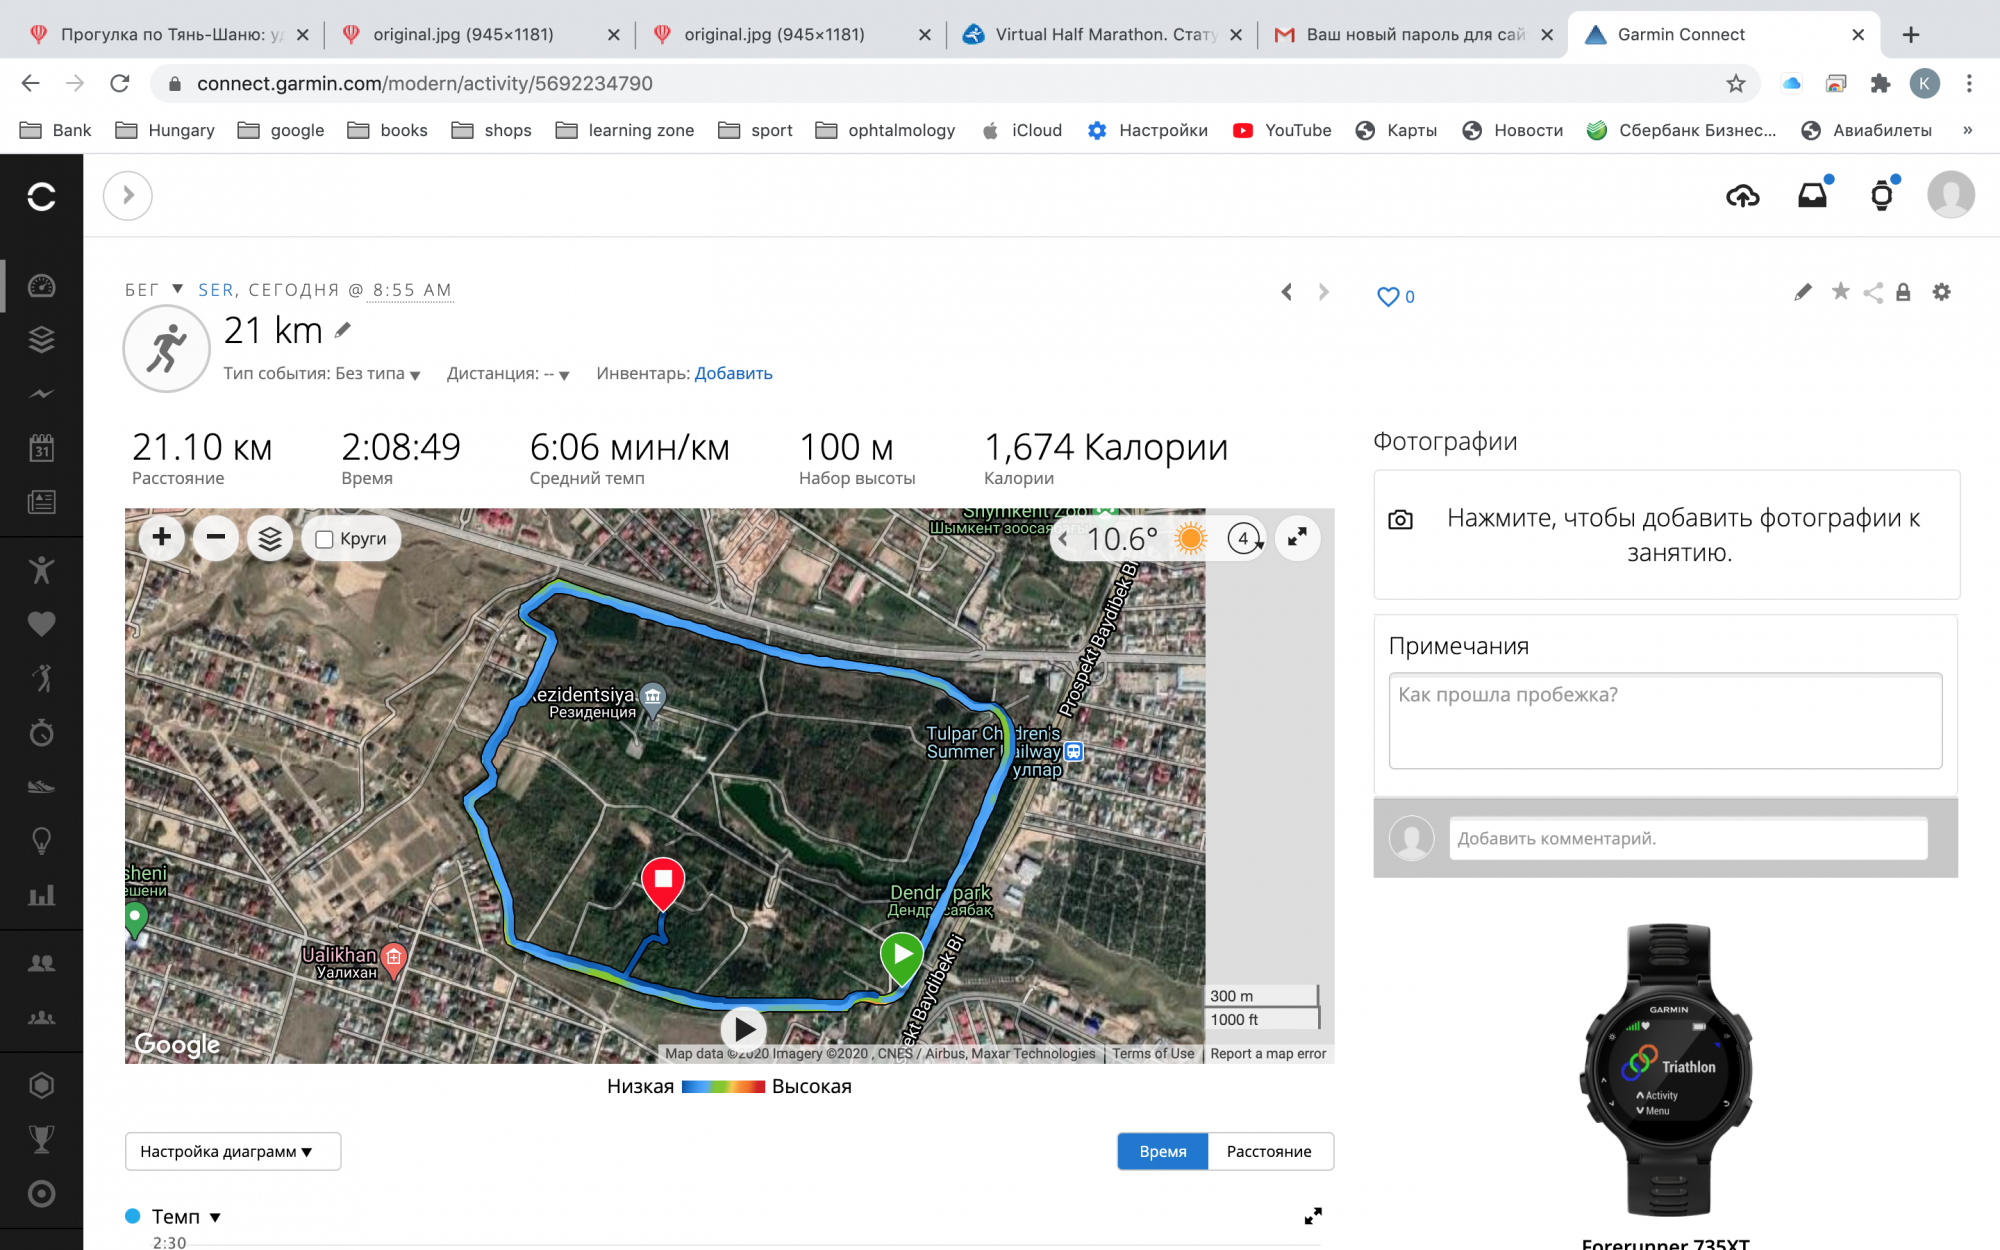Click the heart like icon

pyautogui.click(x=1387, y=297)
